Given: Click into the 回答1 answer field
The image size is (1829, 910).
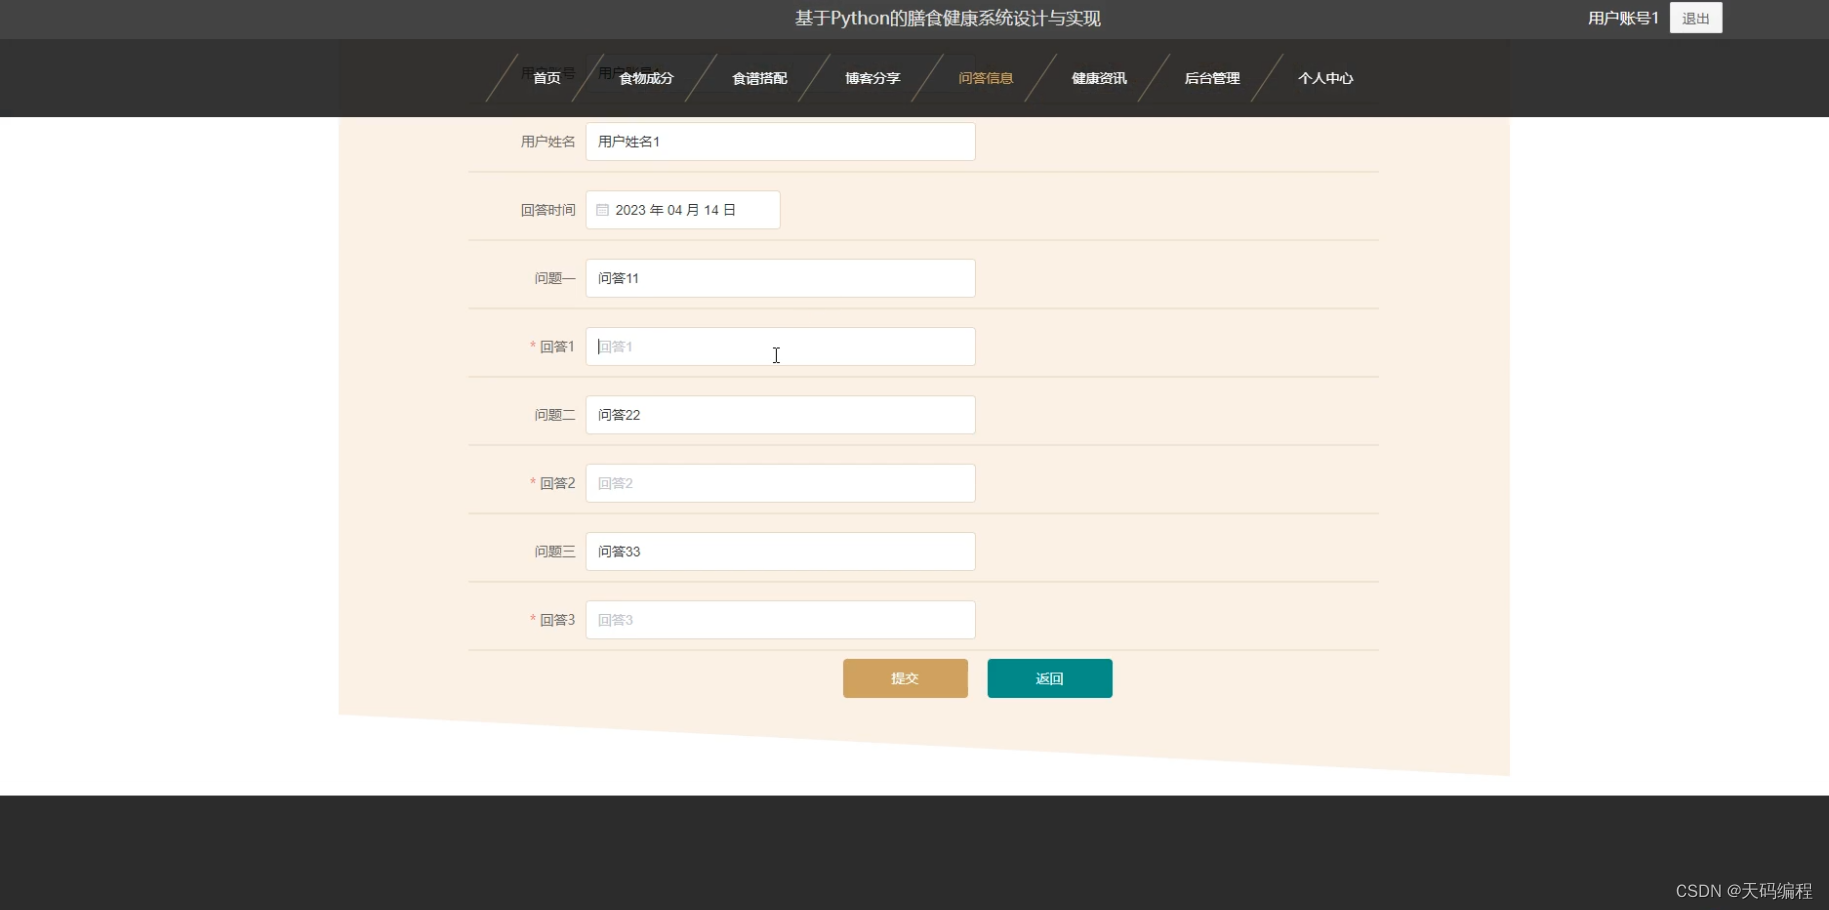Looking at the screenshot, I should pos(780,346).
